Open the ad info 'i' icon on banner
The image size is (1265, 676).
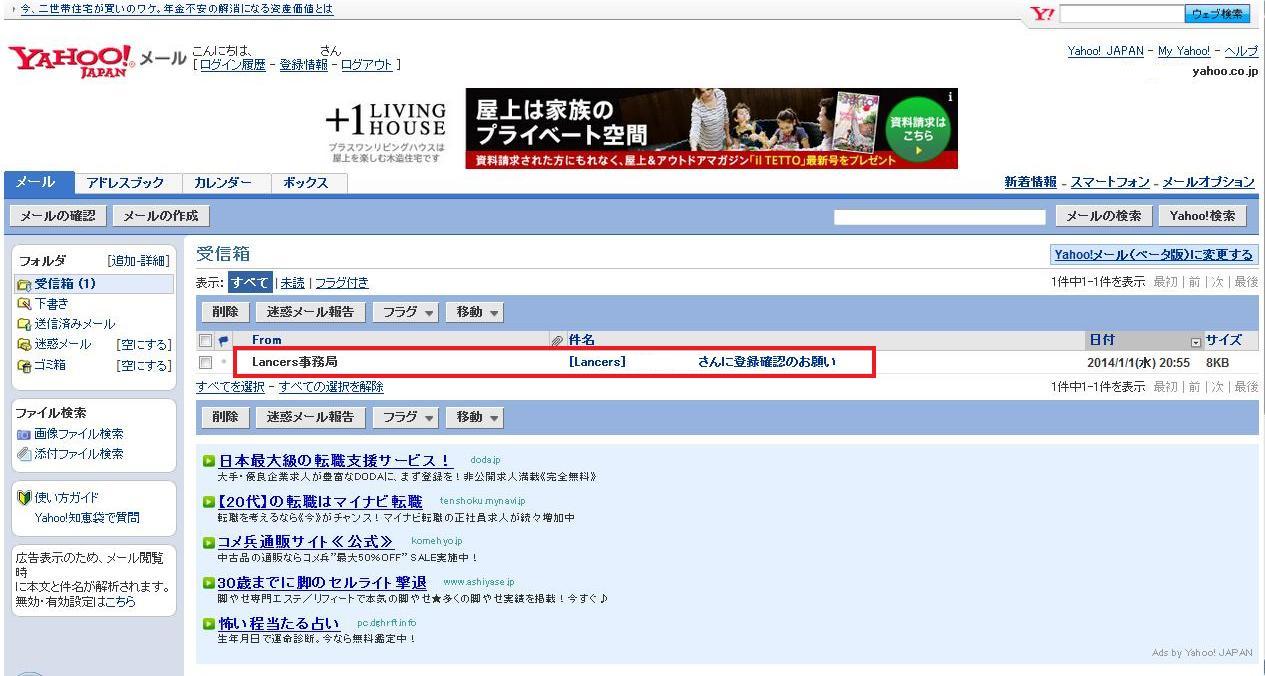pos(950,96)
